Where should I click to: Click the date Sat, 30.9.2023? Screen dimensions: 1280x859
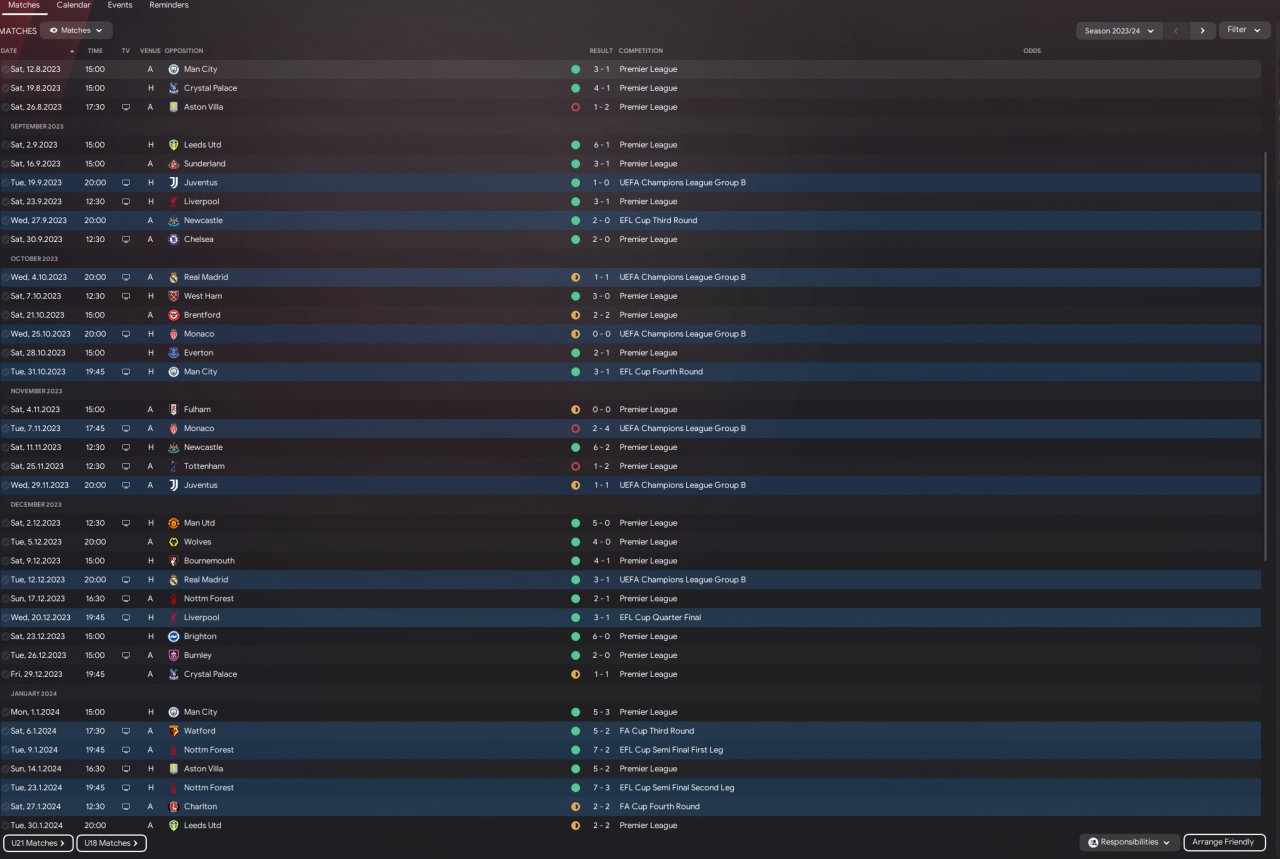pos(36,240)
